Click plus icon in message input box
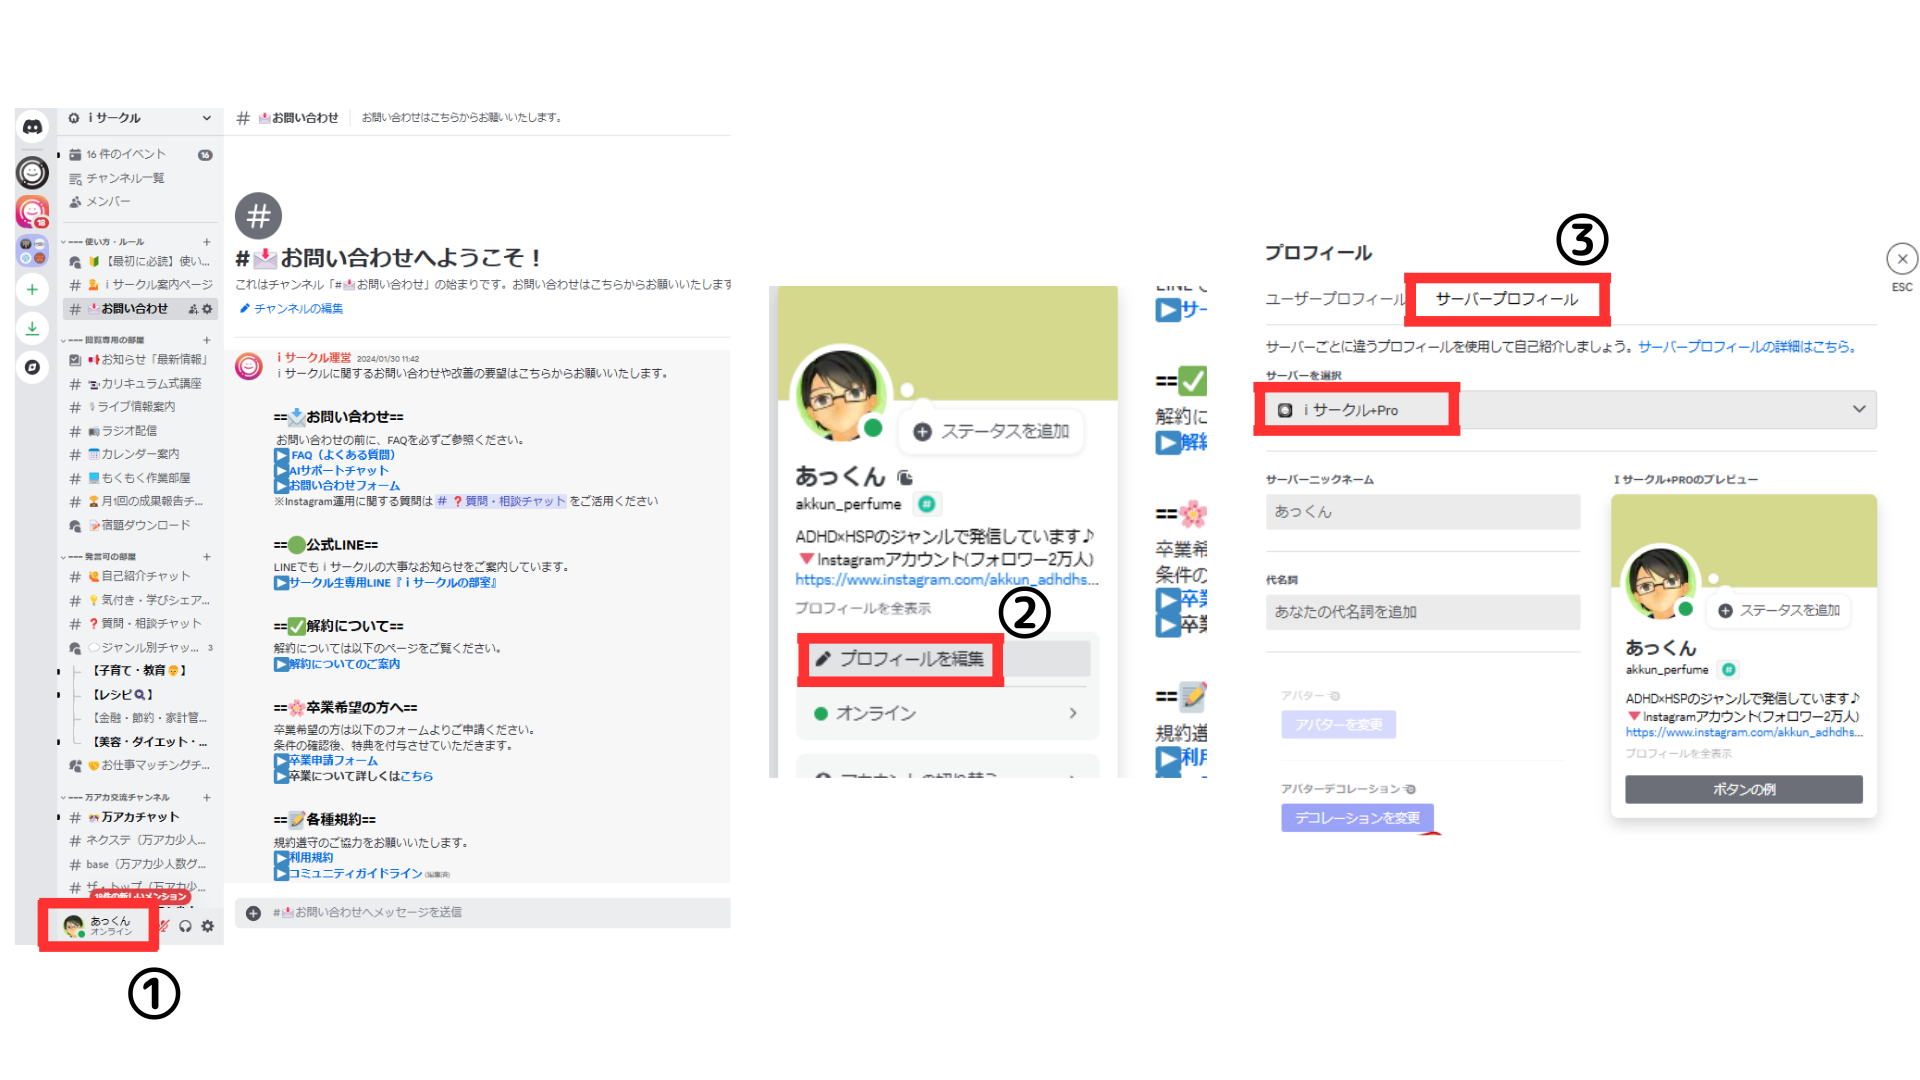 click(253, 913)
